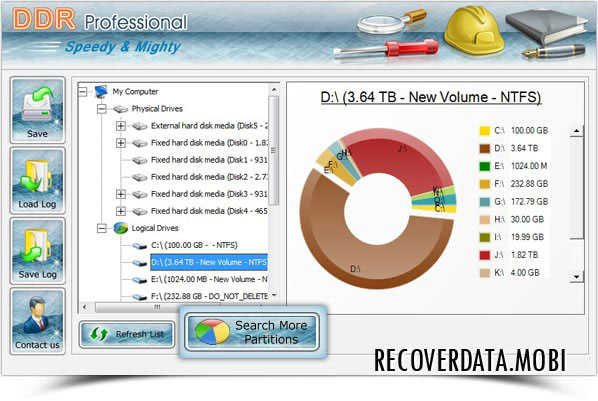Click the Disk2 hard disk icon
Image resolution: width=598 pixels, height=401 pixels.
click(140, 177)
